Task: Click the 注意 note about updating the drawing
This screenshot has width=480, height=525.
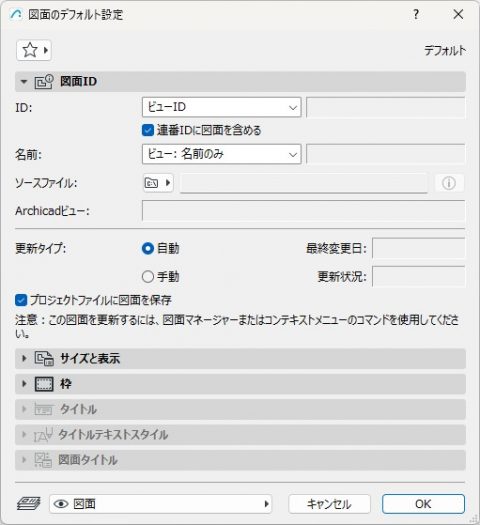Action: tap(237, 326)
